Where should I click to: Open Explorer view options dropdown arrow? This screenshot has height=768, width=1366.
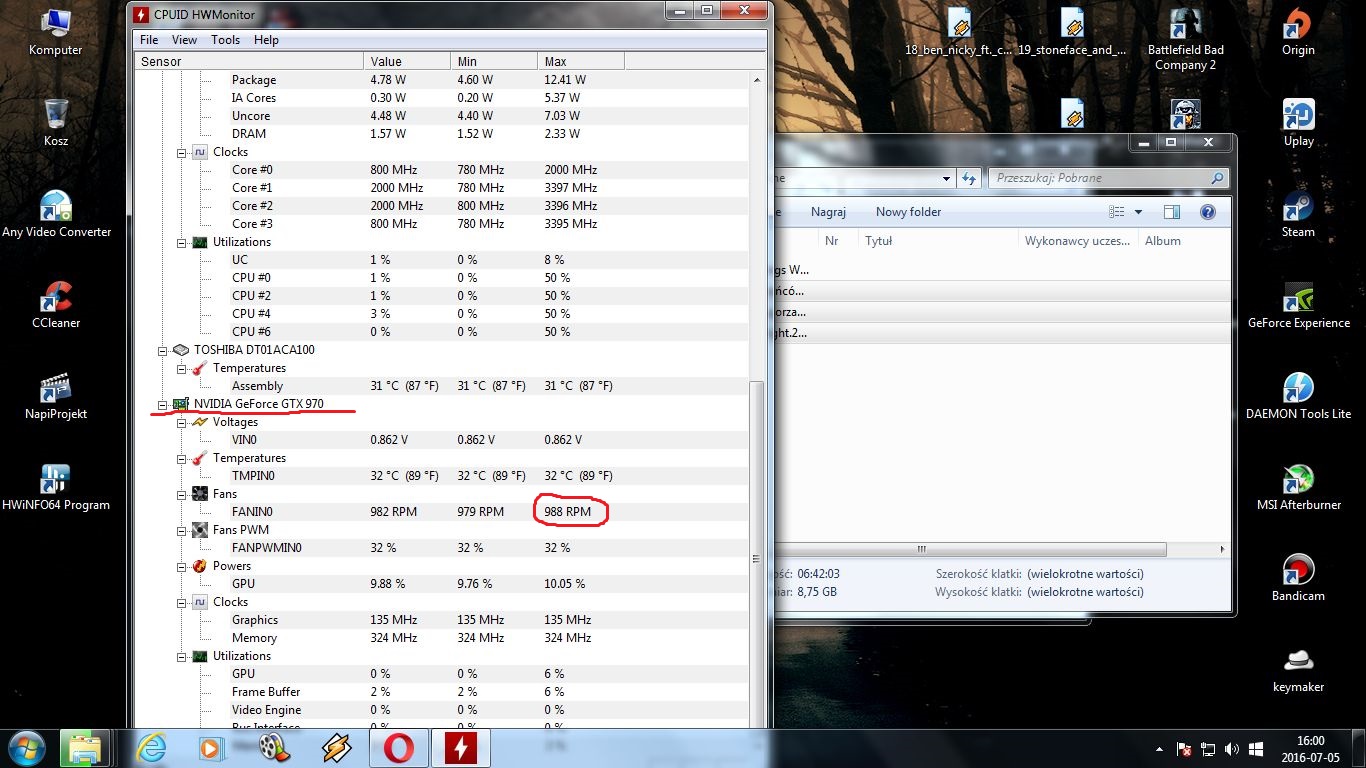[1138, 212]
